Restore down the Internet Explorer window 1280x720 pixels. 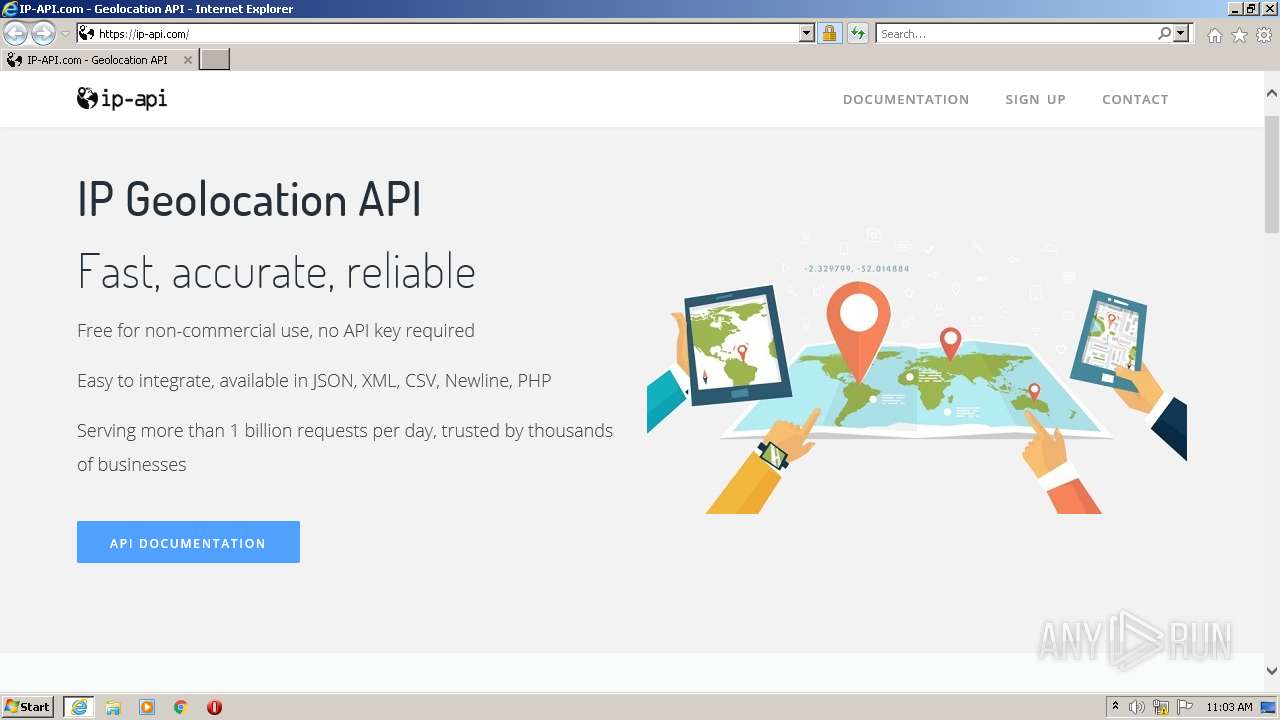coord(1252,9)
